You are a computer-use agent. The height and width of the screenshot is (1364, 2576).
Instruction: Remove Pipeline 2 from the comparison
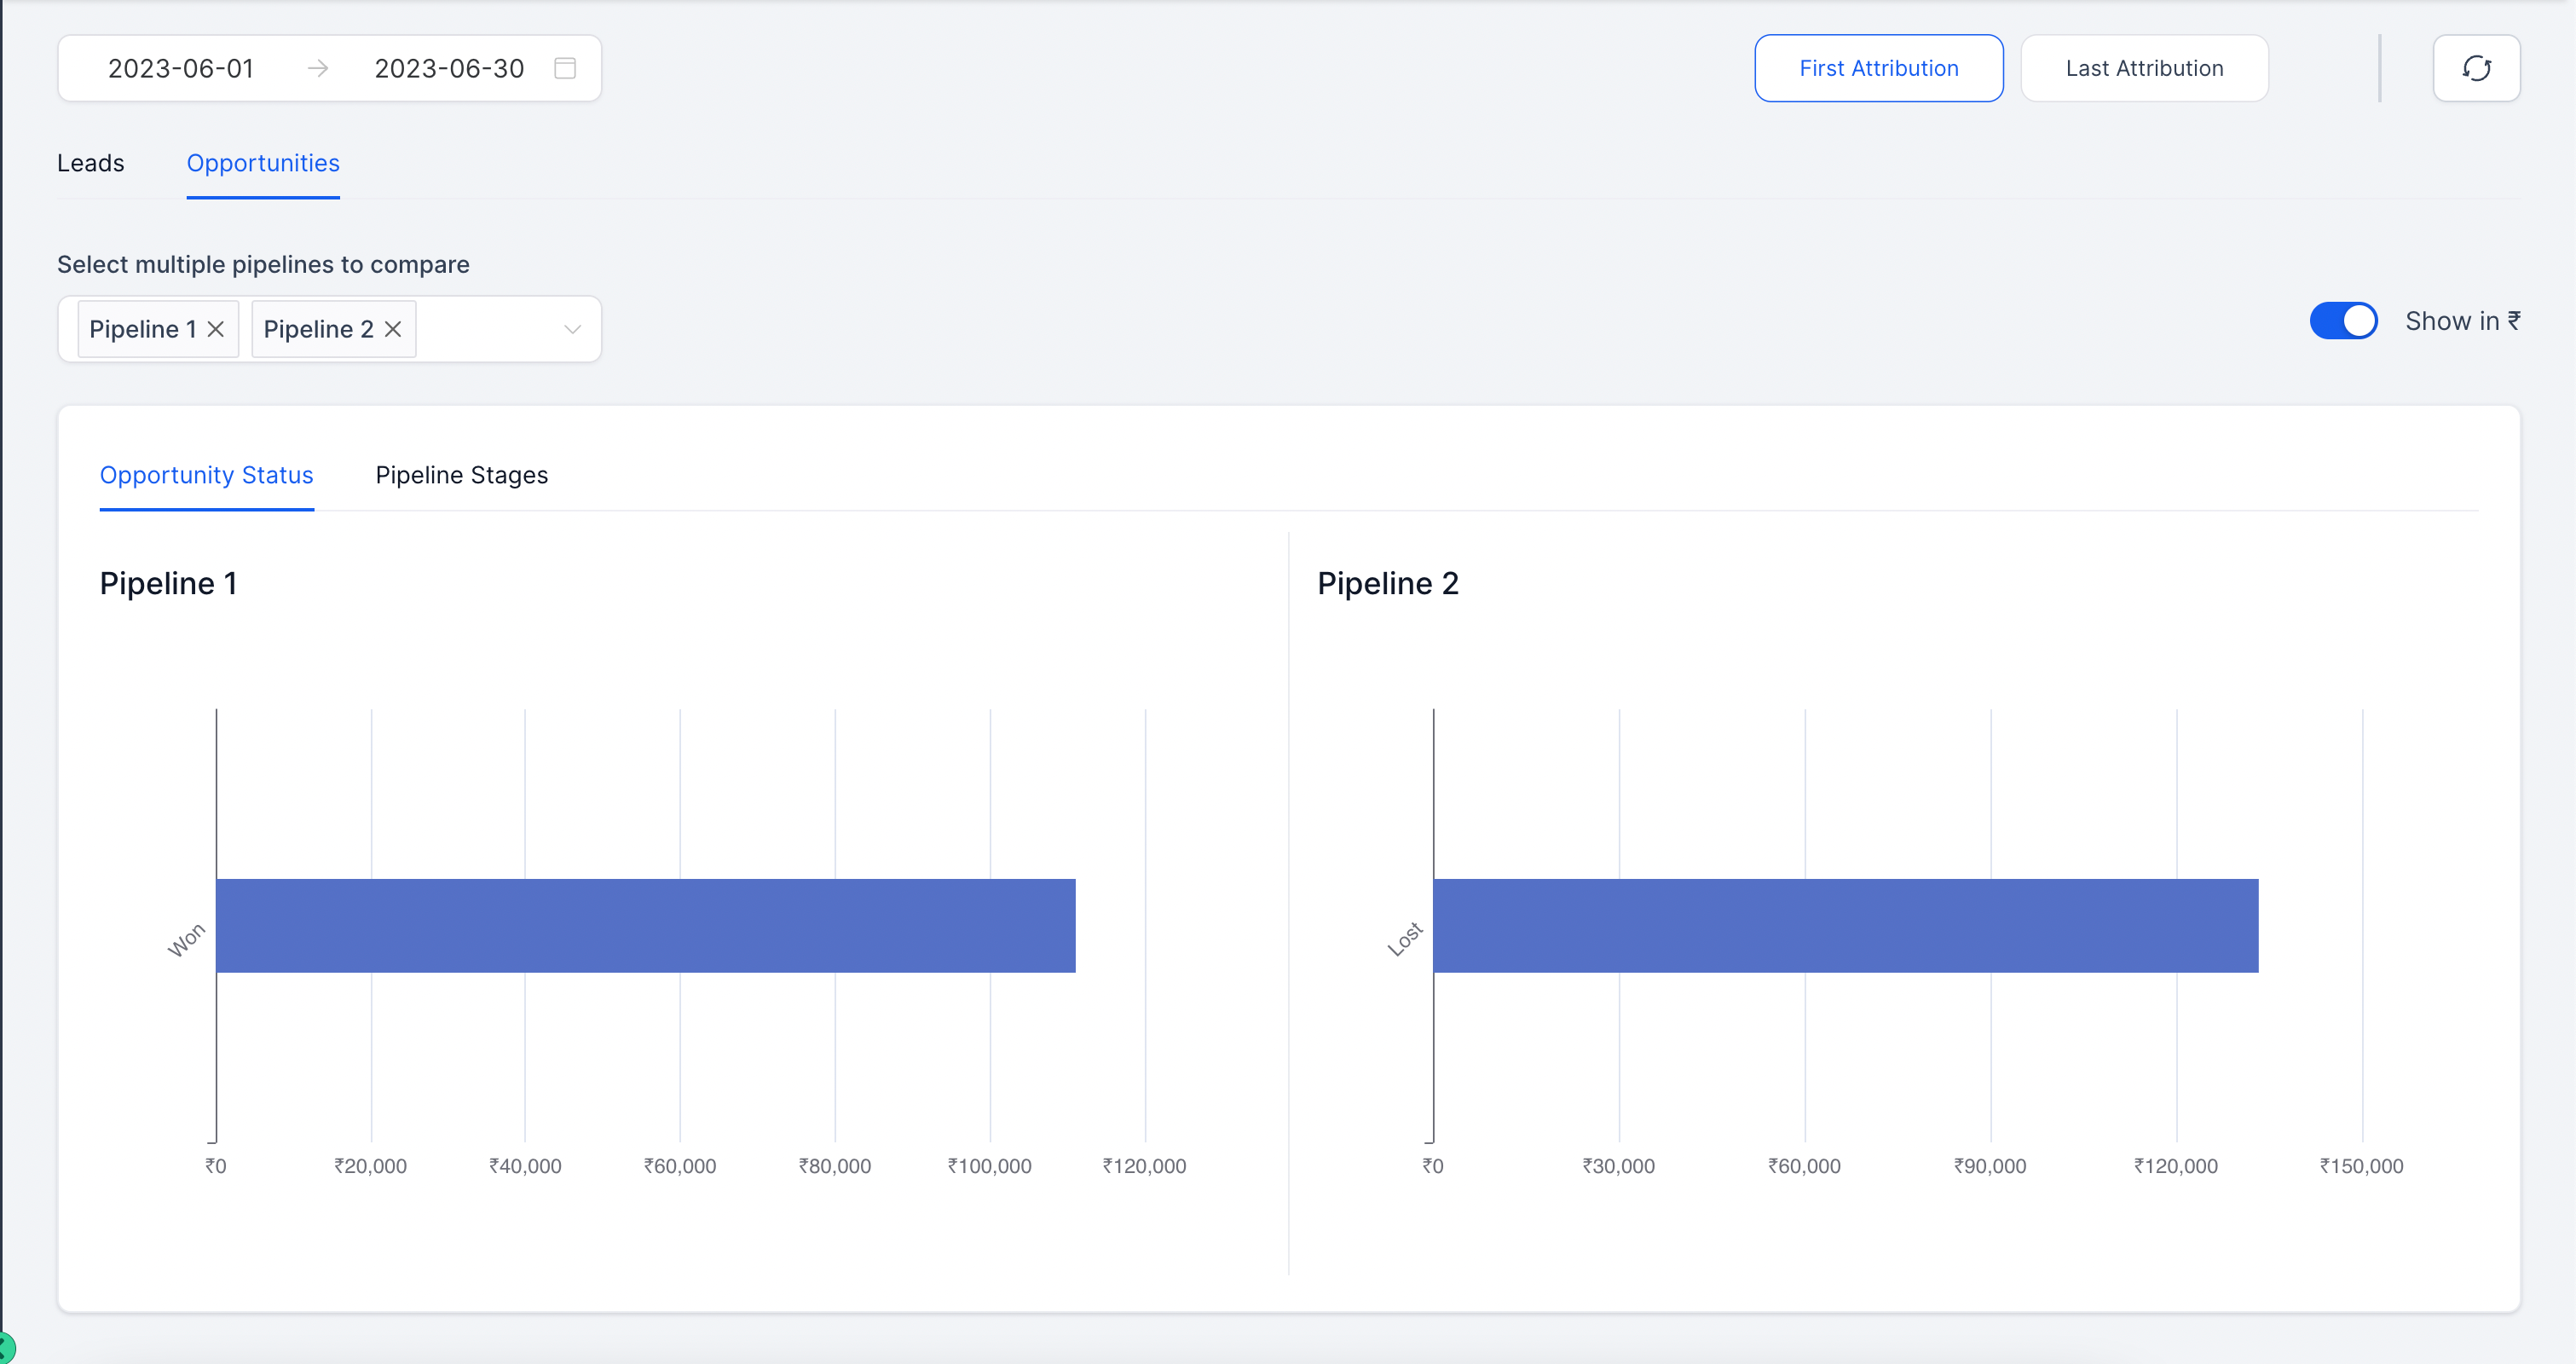pyautogui.click(x=392, y=328)
